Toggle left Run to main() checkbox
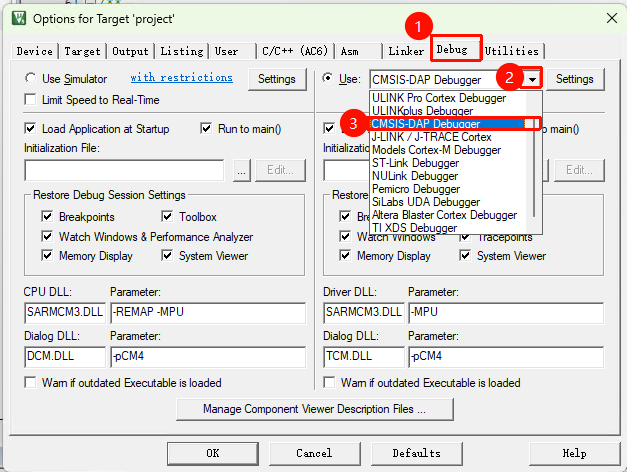 click(x=207, y=129)
